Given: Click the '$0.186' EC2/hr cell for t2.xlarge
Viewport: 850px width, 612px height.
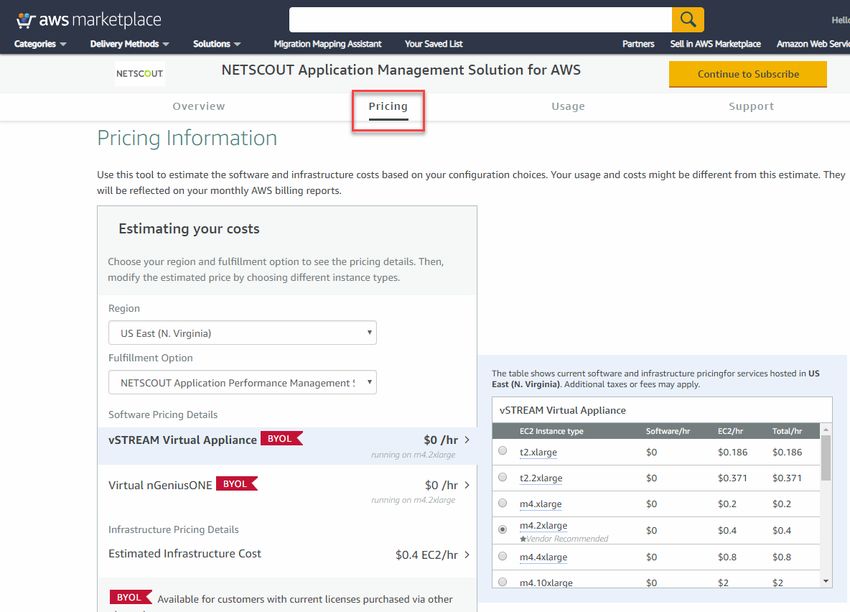Looking at the screenshot, I should [732, 452].
